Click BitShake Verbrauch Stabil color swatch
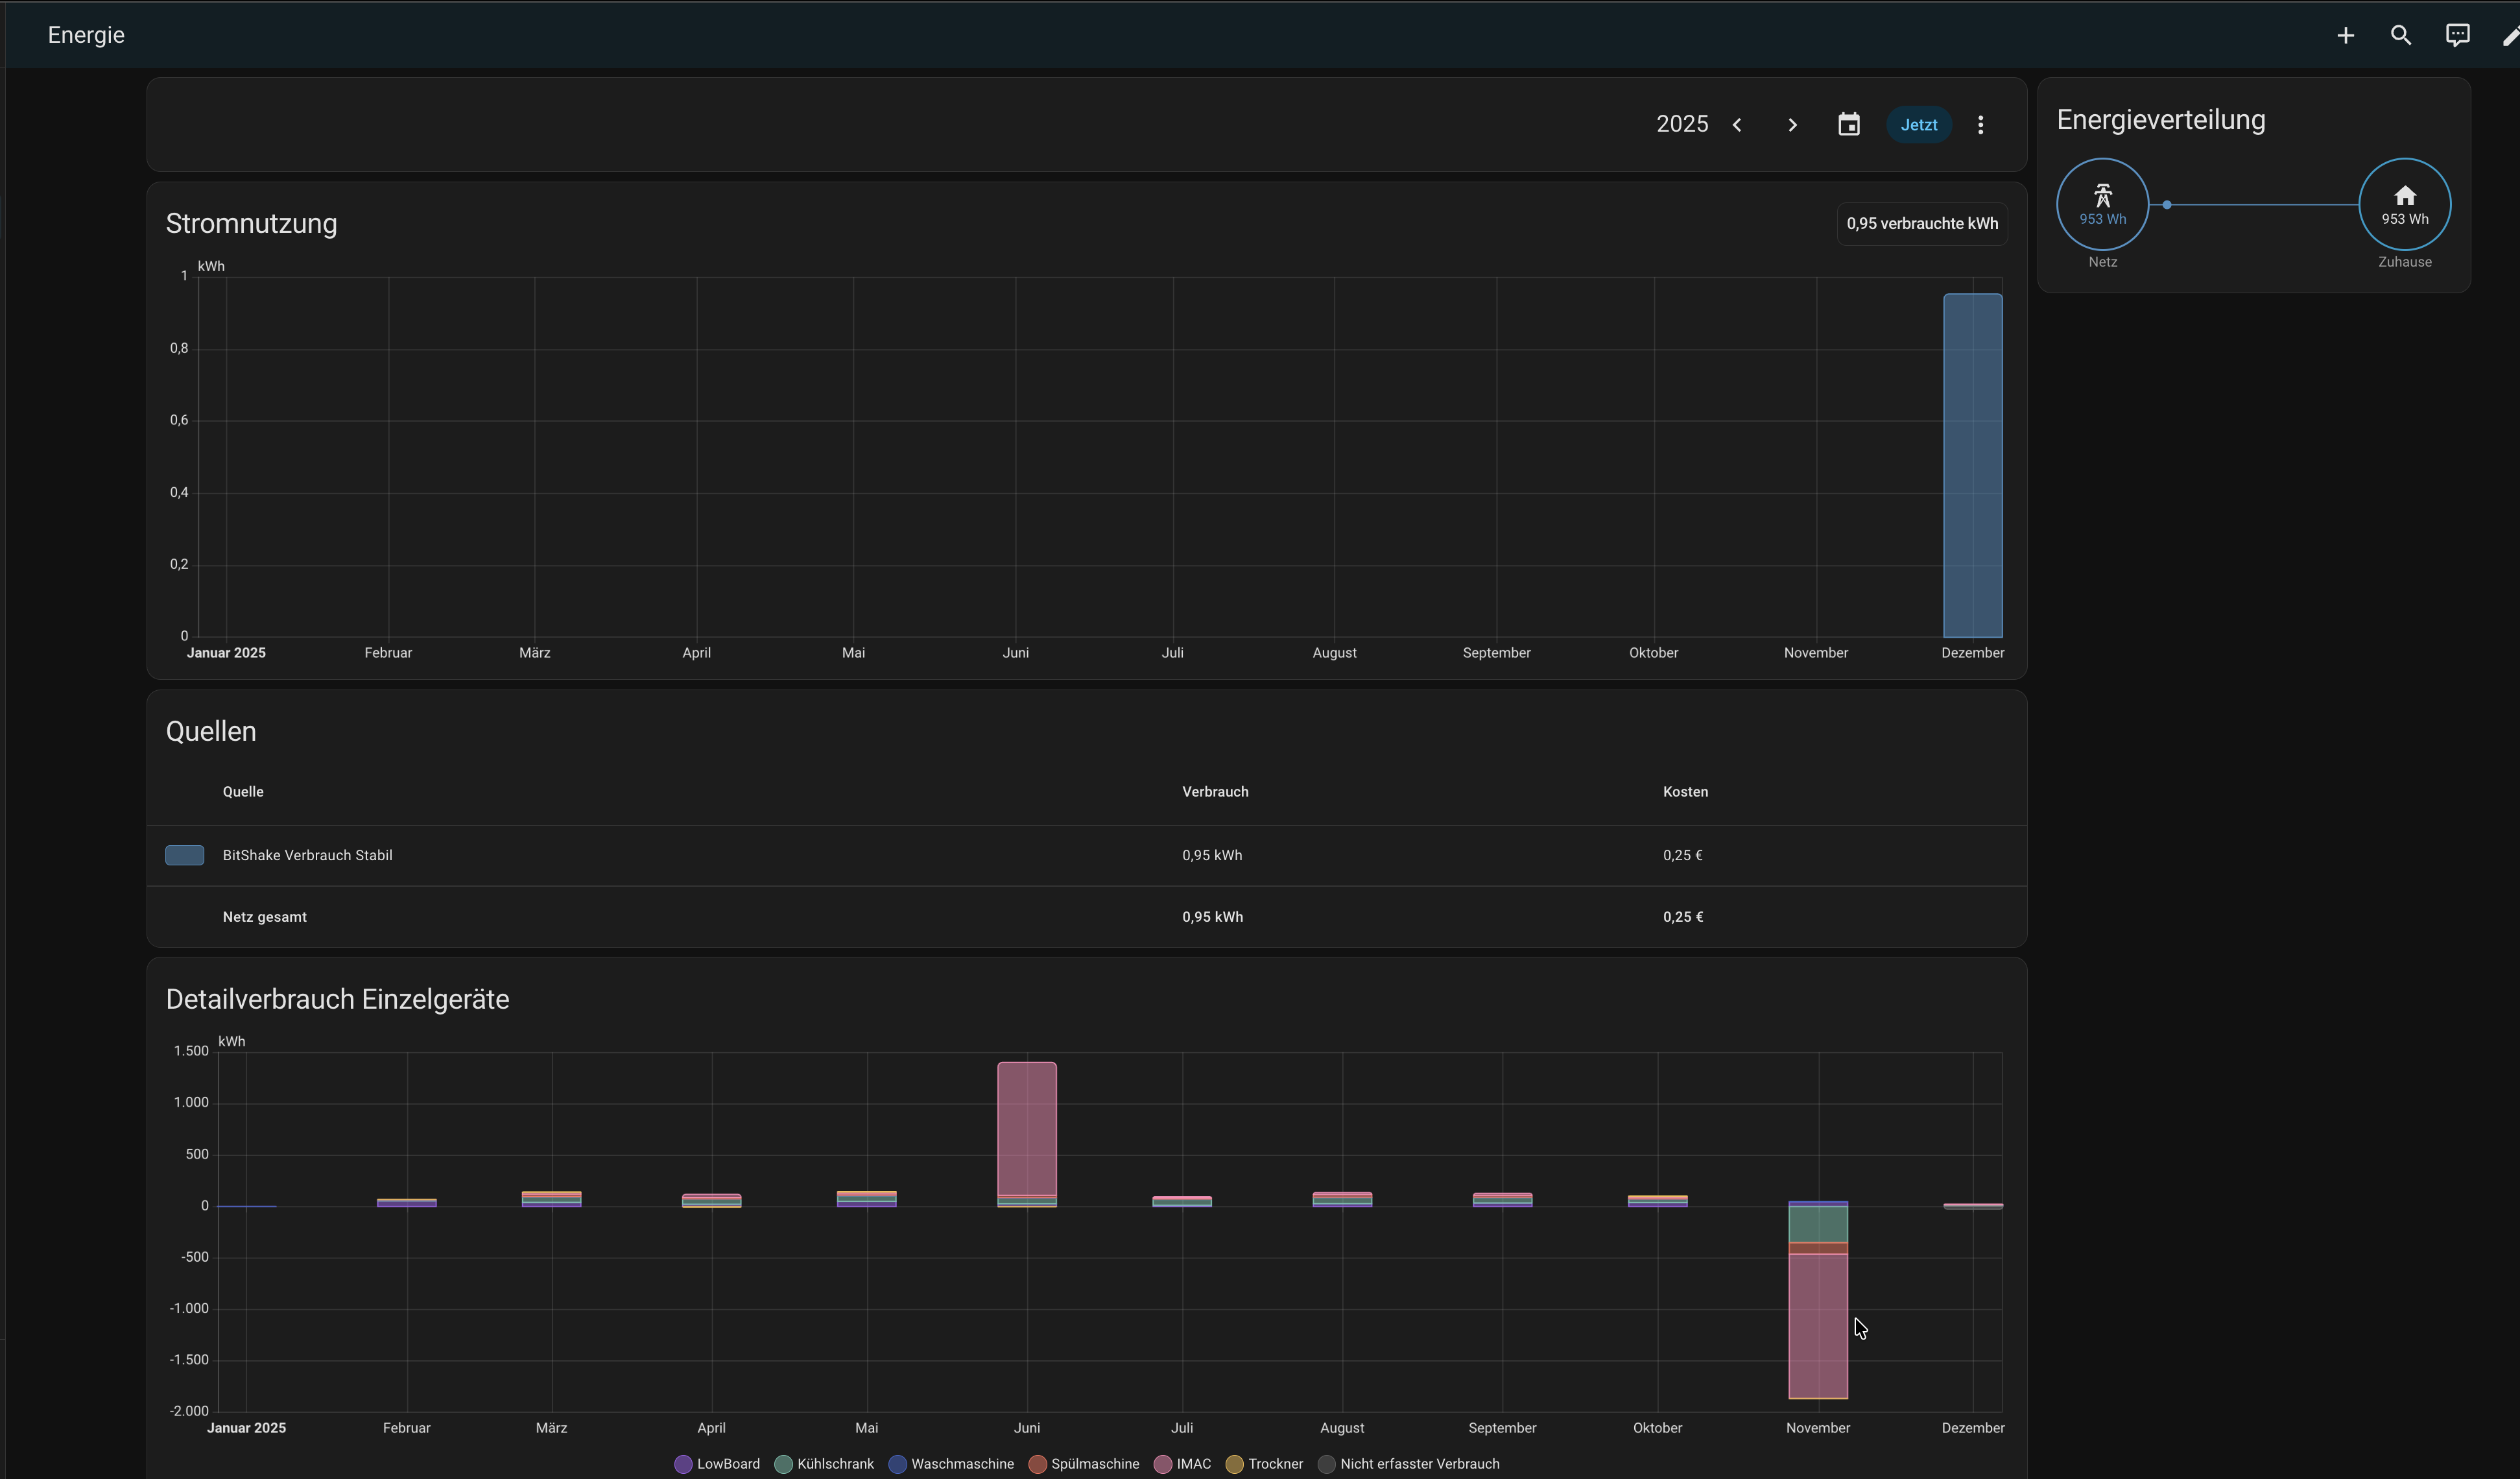This screenshot has width=2520, height=1479. (184, 855)
